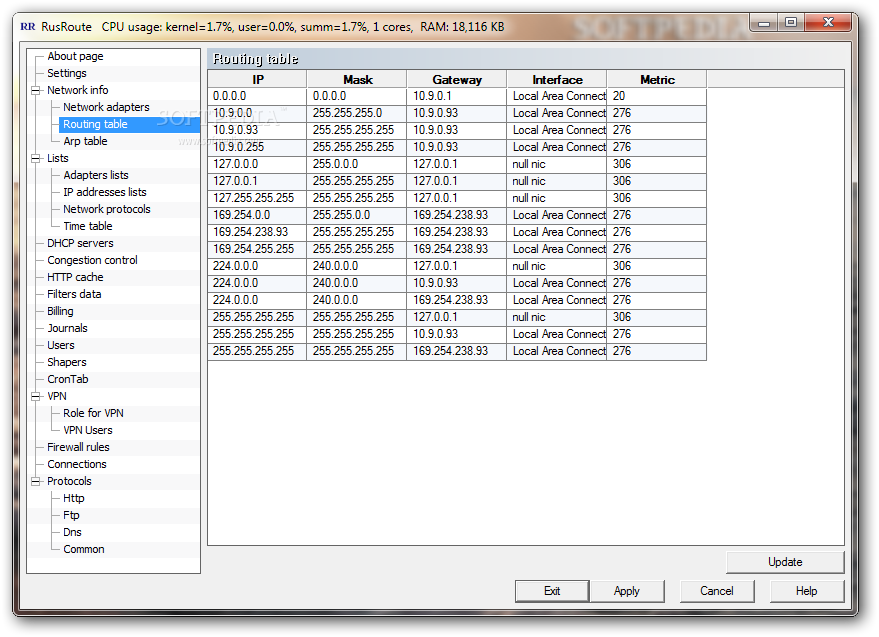Open HTTP cache page

pyautogui.click(x=75, y=277)
